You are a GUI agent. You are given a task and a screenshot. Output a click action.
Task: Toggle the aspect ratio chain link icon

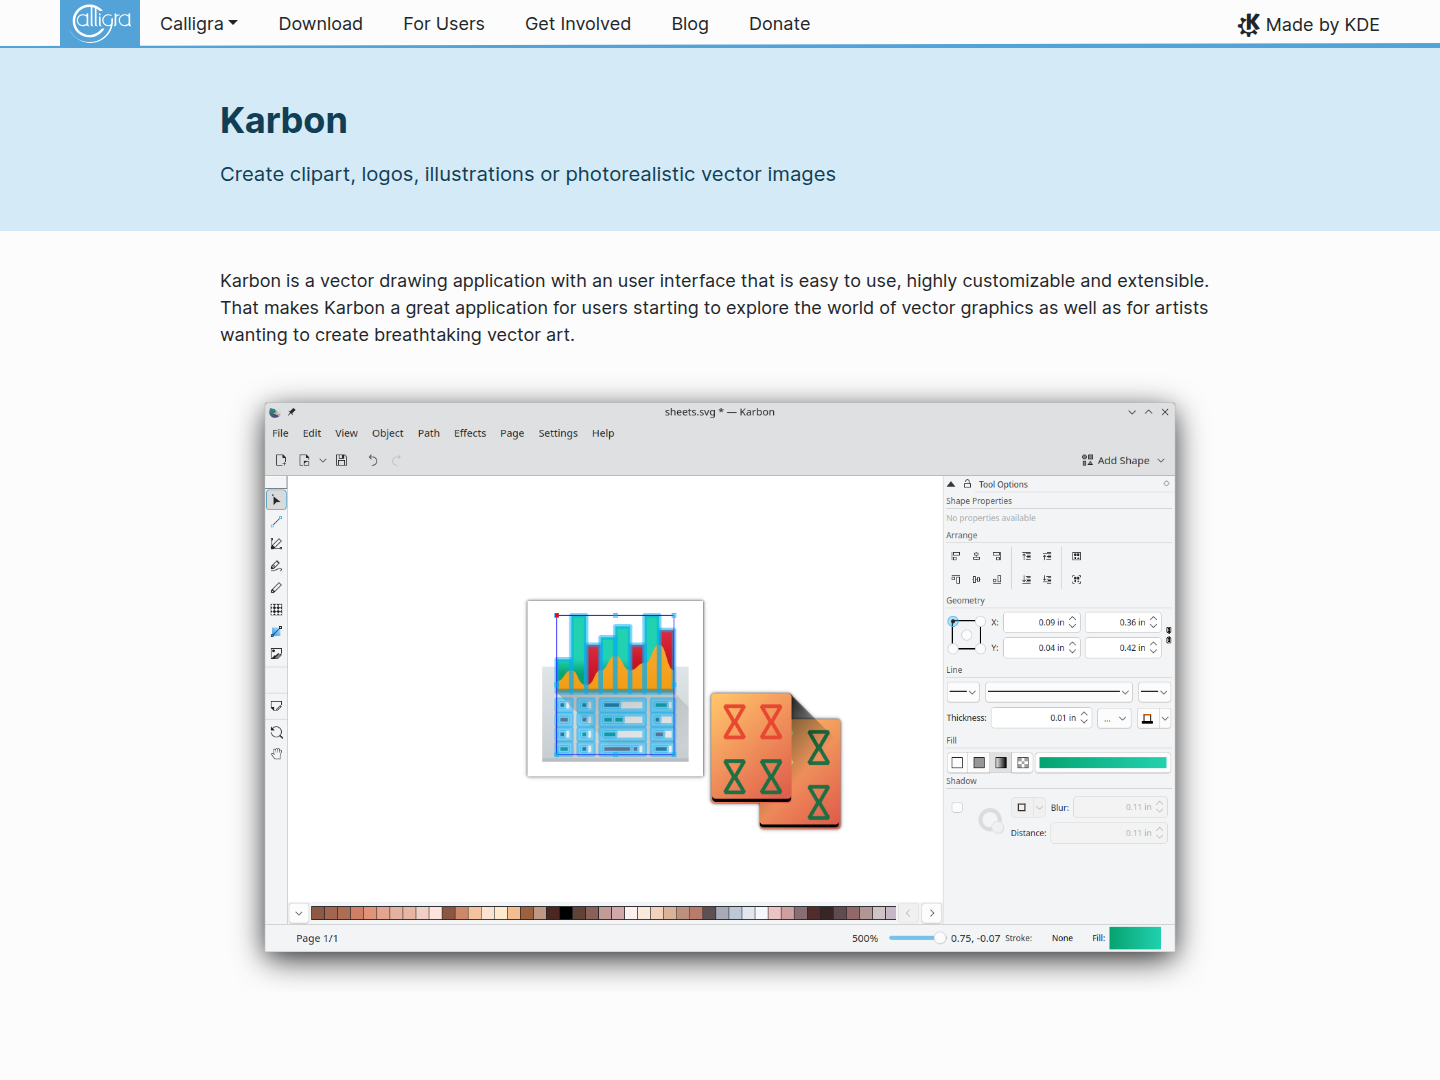click(x=1168, y=635)
